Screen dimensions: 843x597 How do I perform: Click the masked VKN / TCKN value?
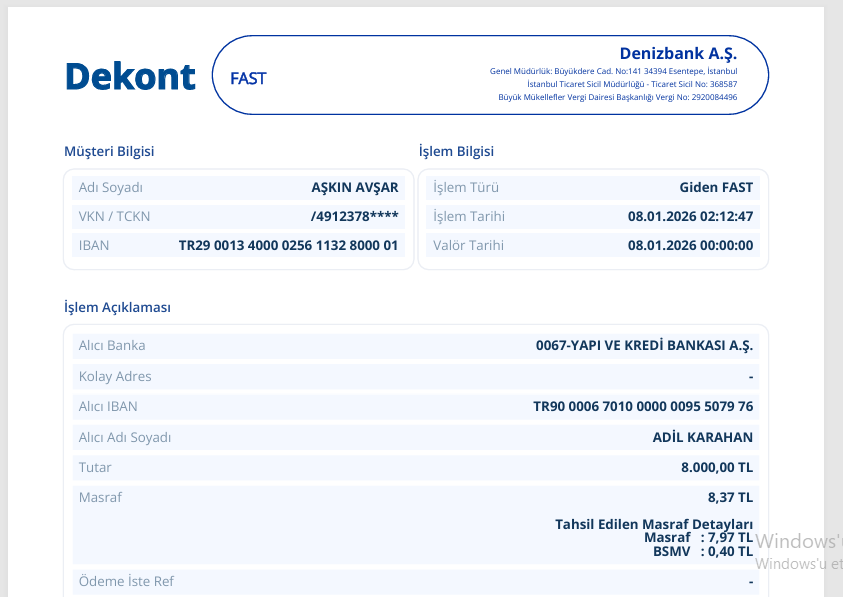pos(355,217)
